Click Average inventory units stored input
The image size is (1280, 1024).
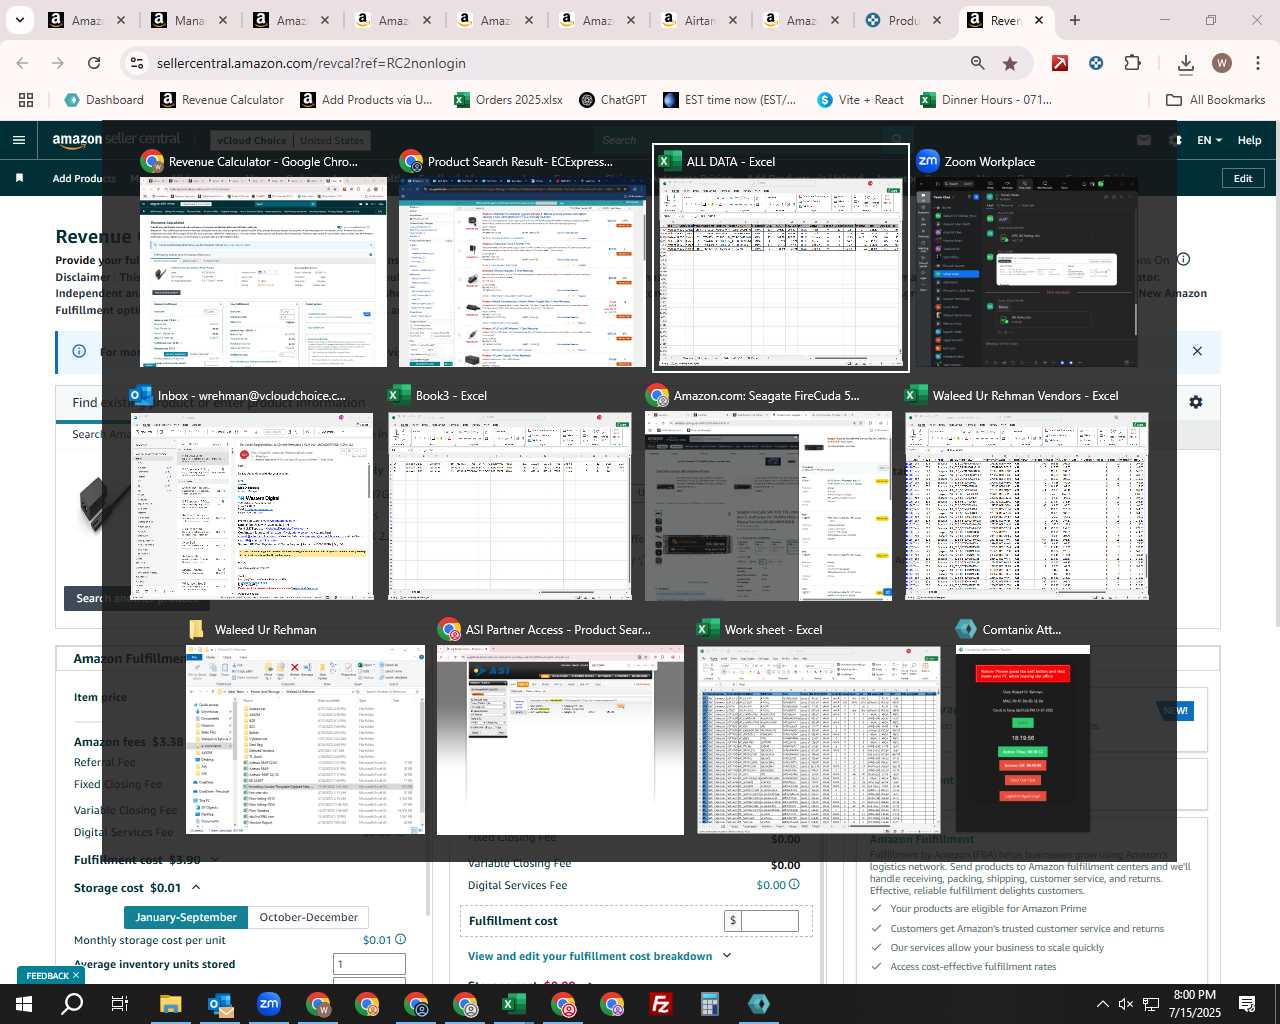click(x=369, y=964)
